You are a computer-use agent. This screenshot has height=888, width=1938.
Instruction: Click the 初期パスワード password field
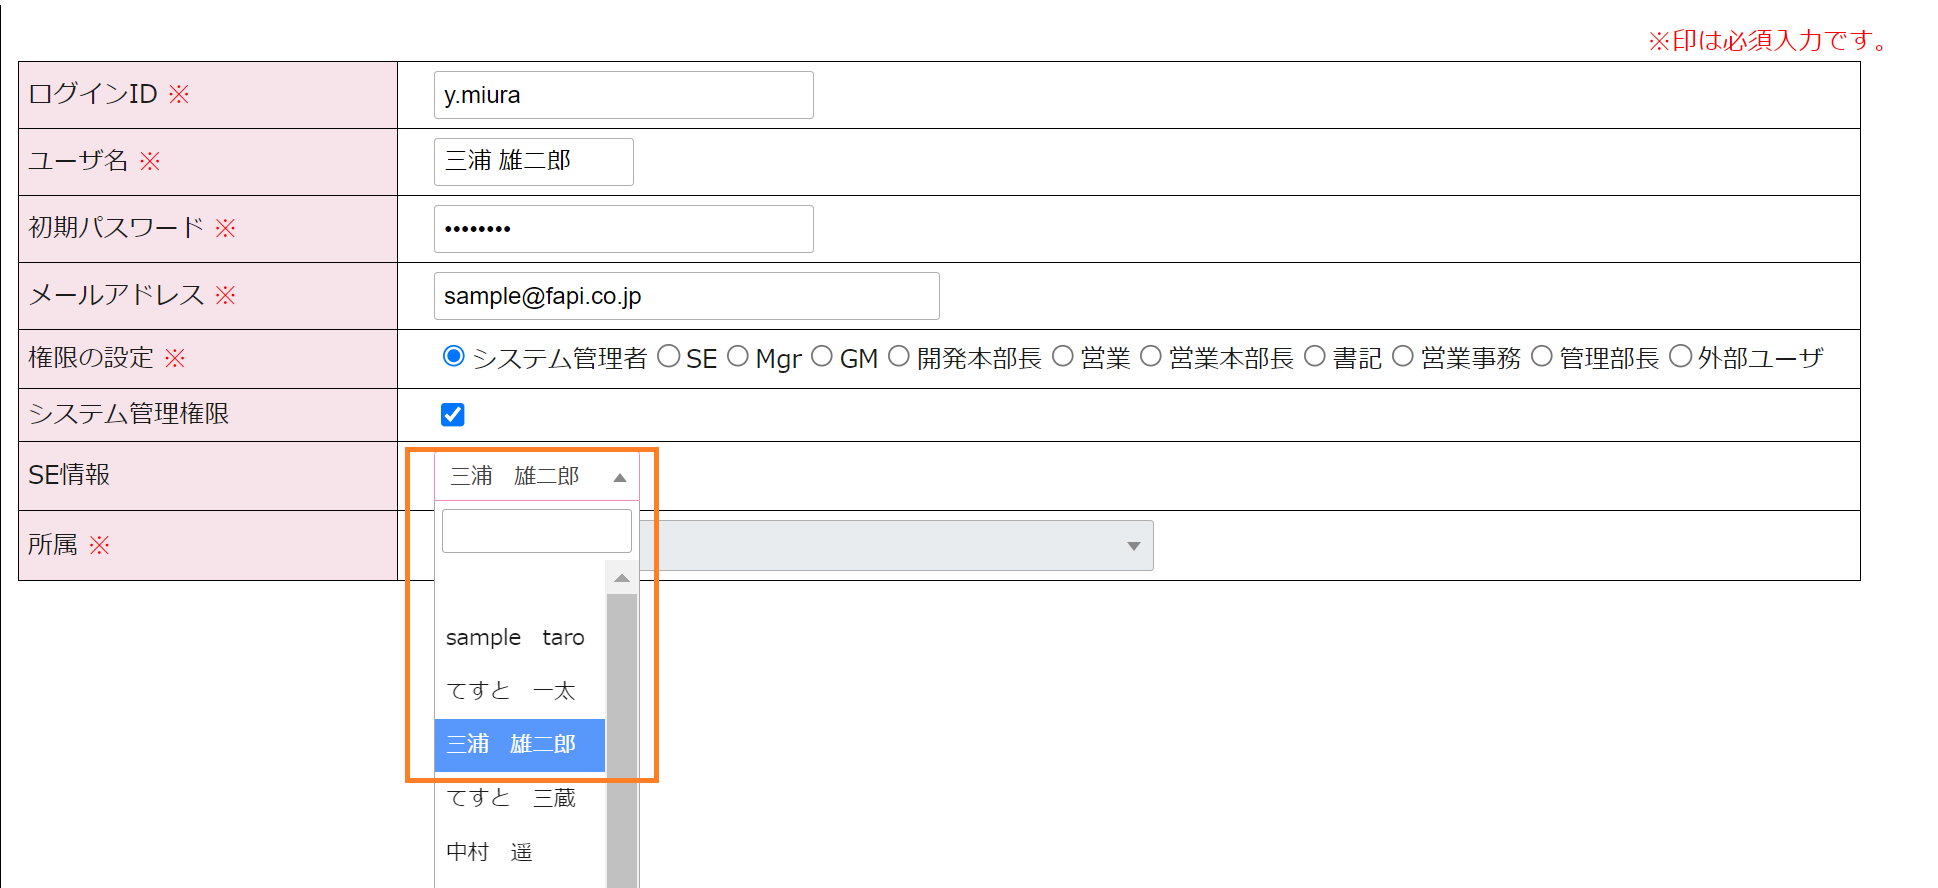point(623,229)
